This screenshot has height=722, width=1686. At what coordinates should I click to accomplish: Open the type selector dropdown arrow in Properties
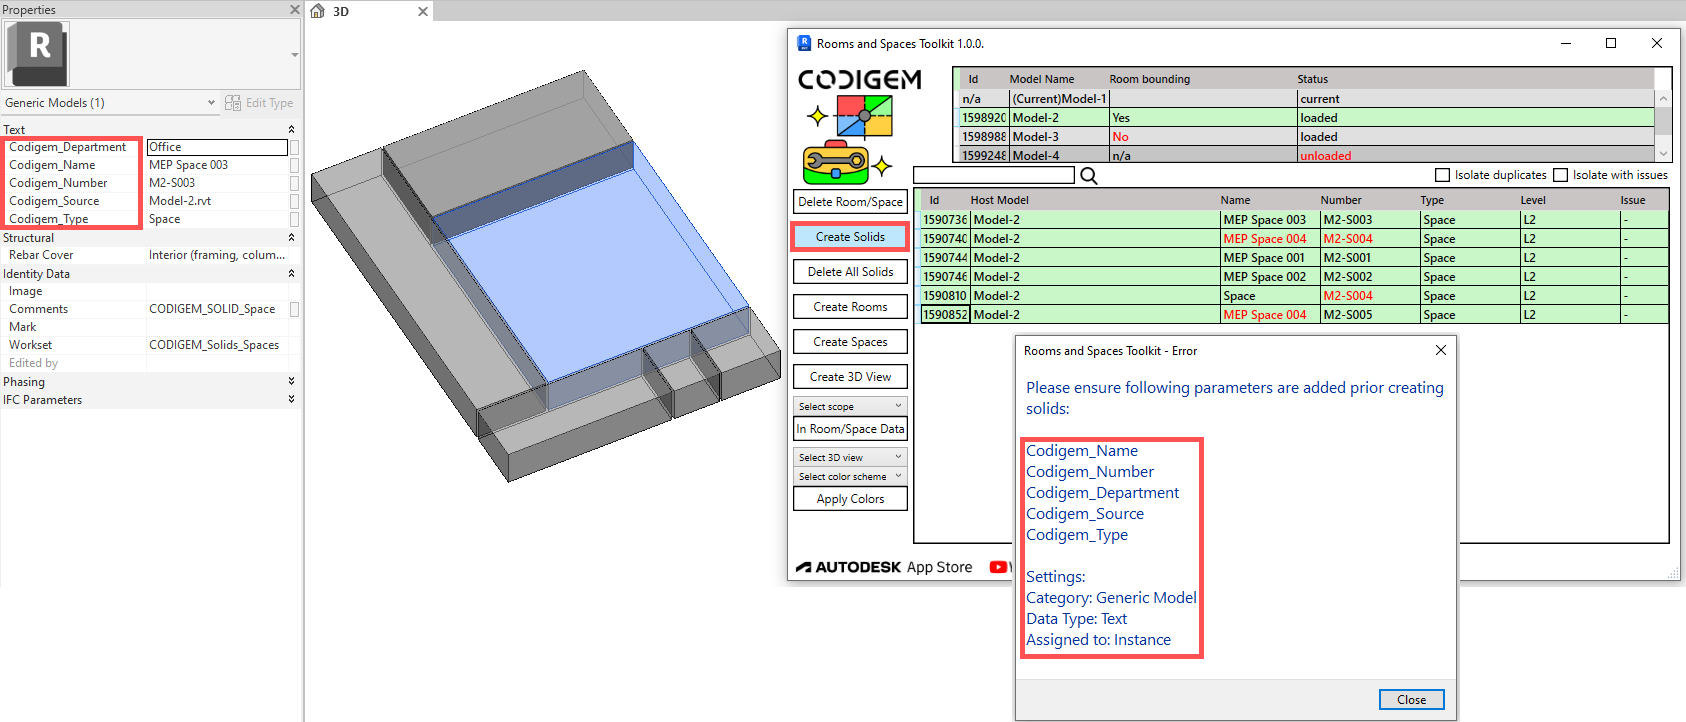(x=294, y=55)
